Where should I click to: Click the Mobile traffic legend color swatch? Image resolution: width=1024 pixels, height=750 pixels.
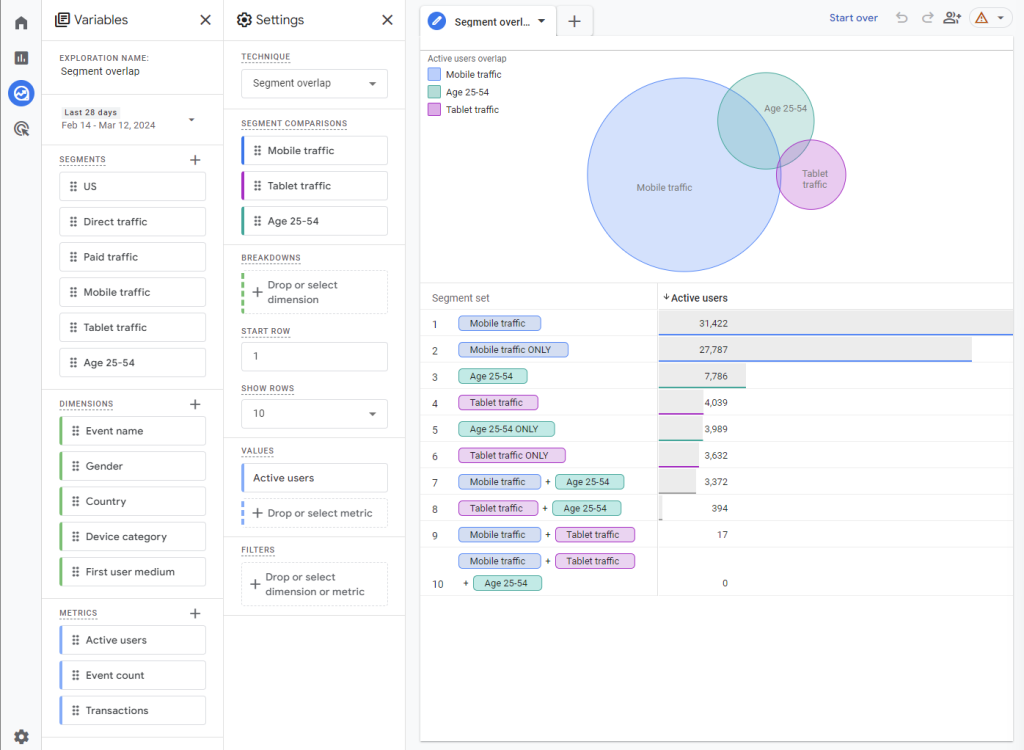coord(434,74)
